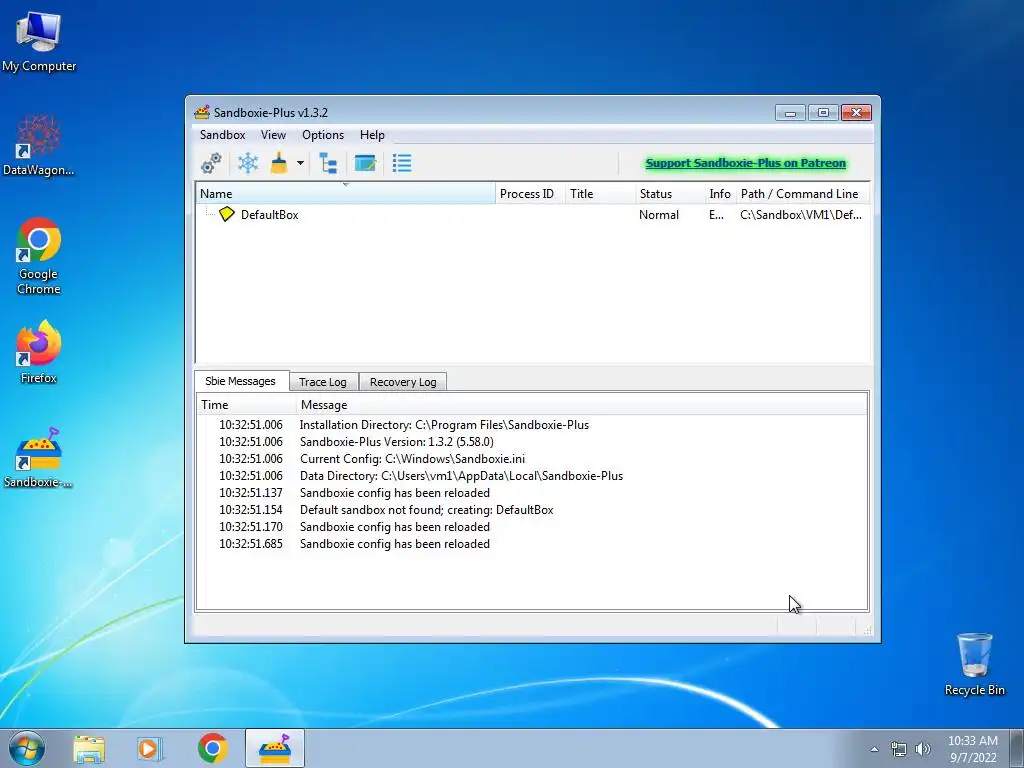Click the network tray icon
The image size is (1024, 768).
899,749
